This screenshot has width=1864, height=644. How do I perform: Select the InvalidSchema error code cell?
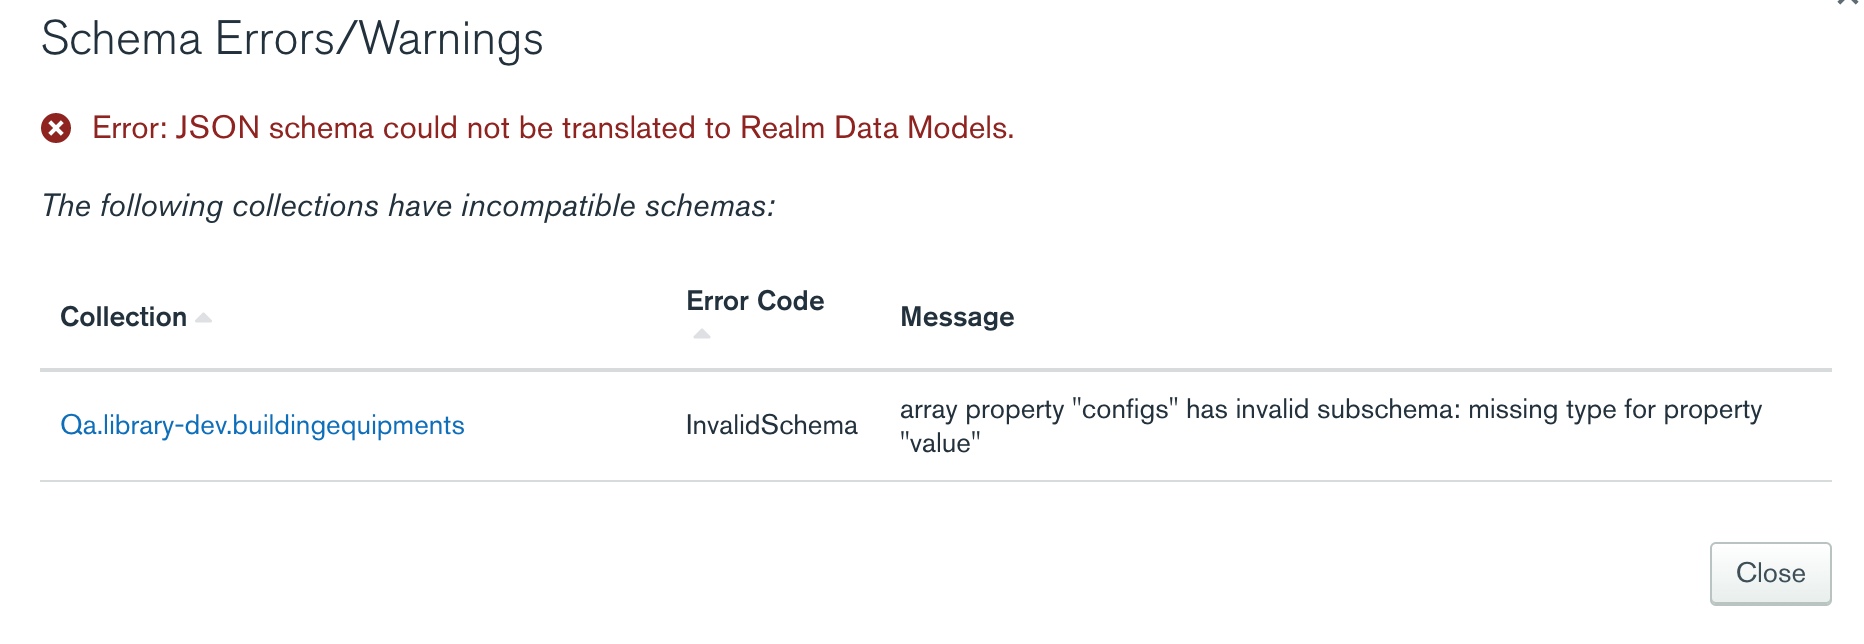coord(771,426)
